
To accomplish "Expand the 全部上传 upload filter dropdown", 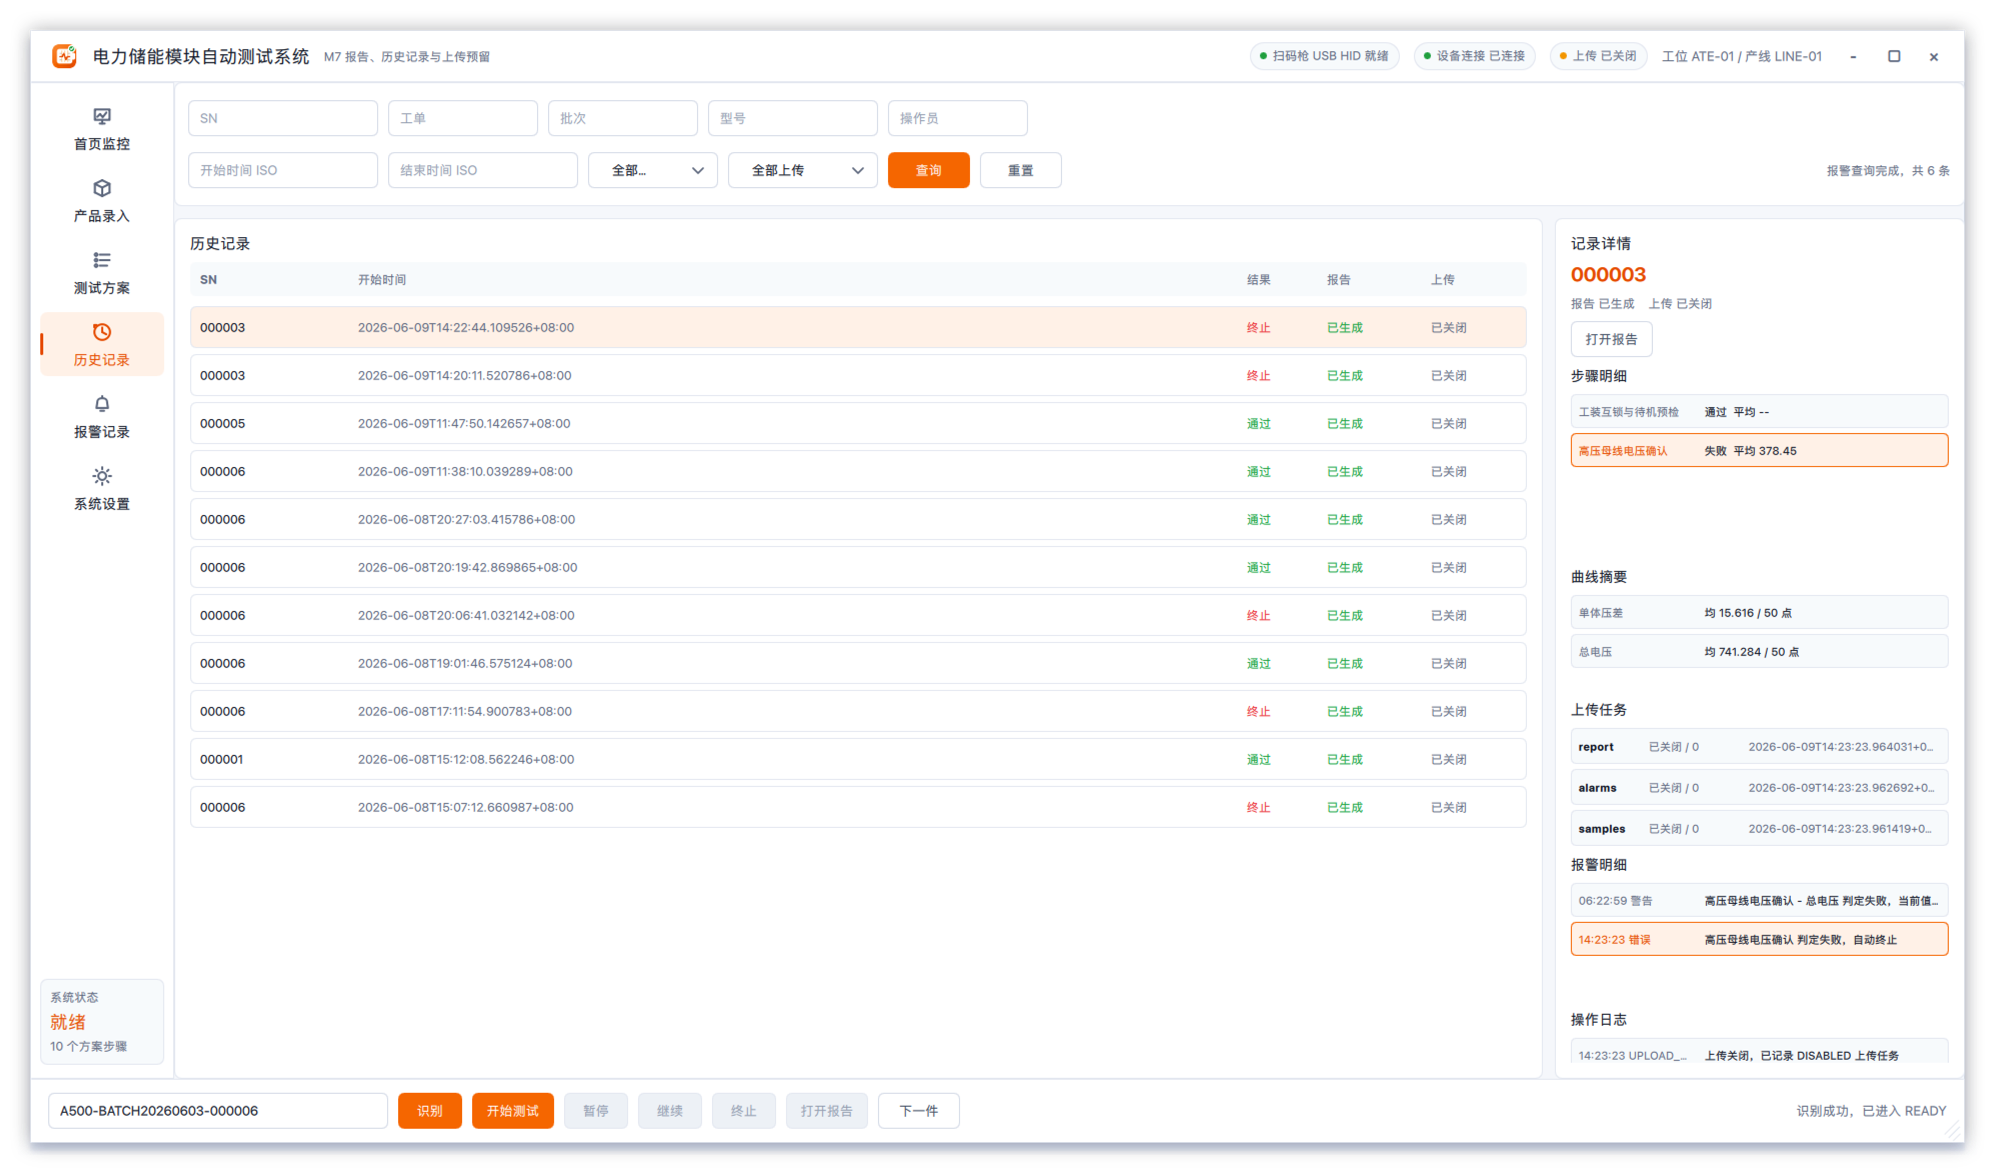I will point(803,170).
